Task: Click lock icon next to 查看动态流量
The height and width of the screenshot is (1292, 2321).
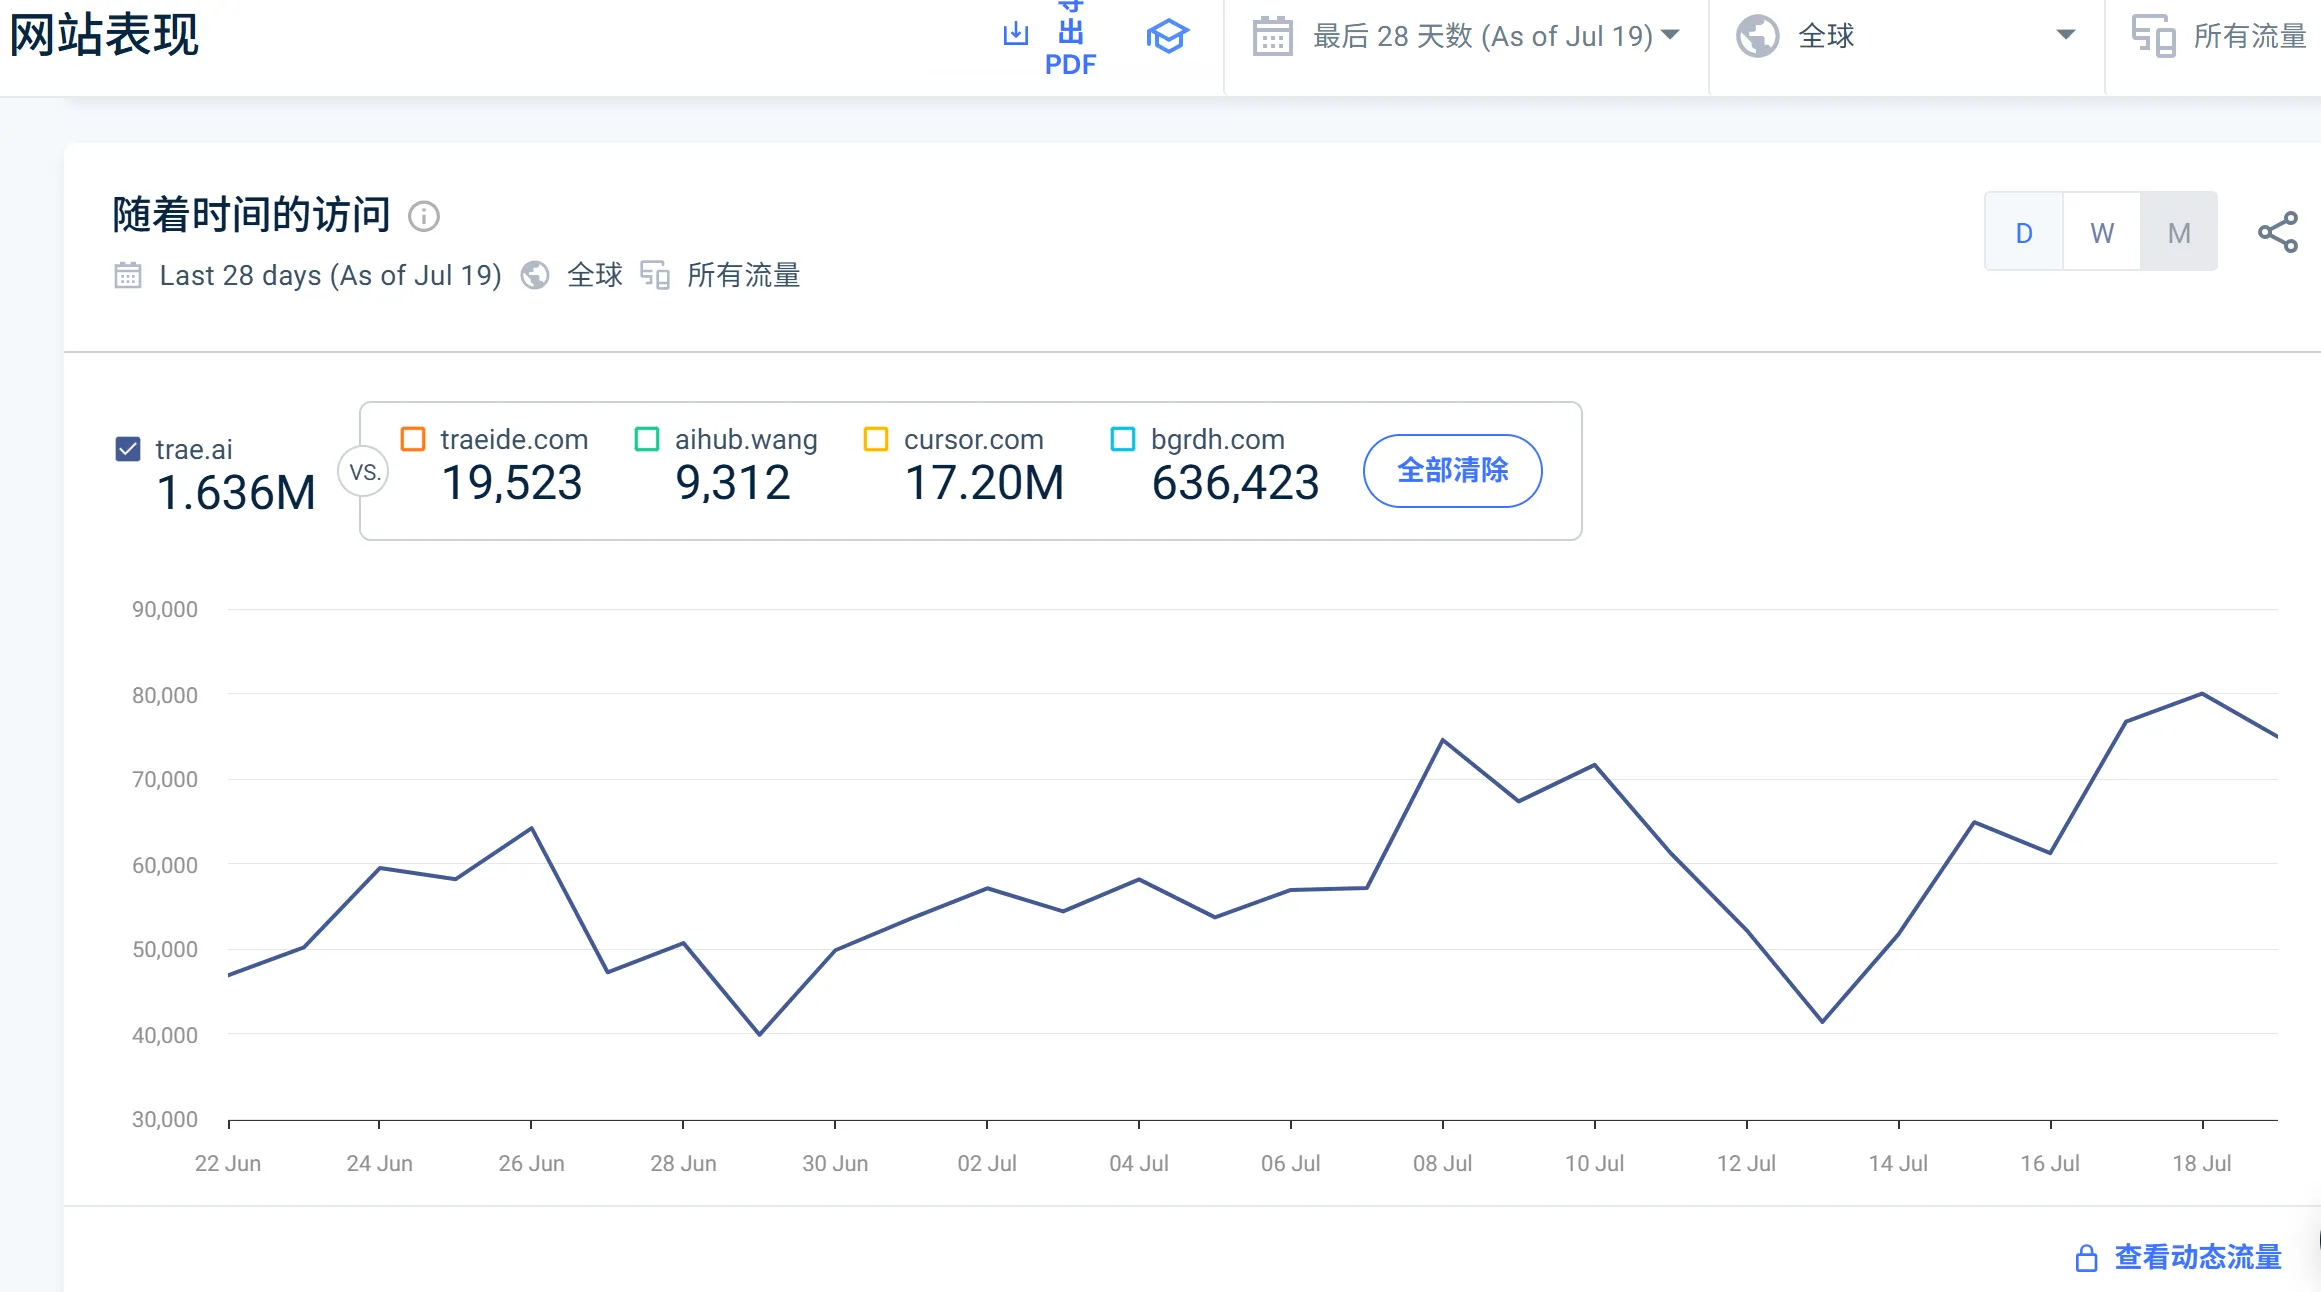Action: click(2086, 1258)
